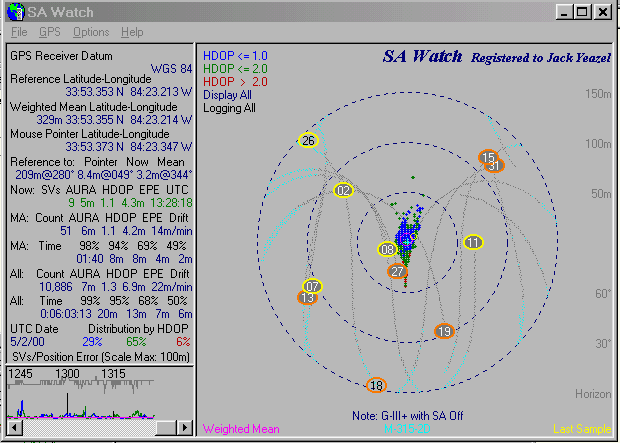620x443 pixels.
Task: Click the HDOP <= 1.0 blue legend
Action: click(x=235, y=56)
